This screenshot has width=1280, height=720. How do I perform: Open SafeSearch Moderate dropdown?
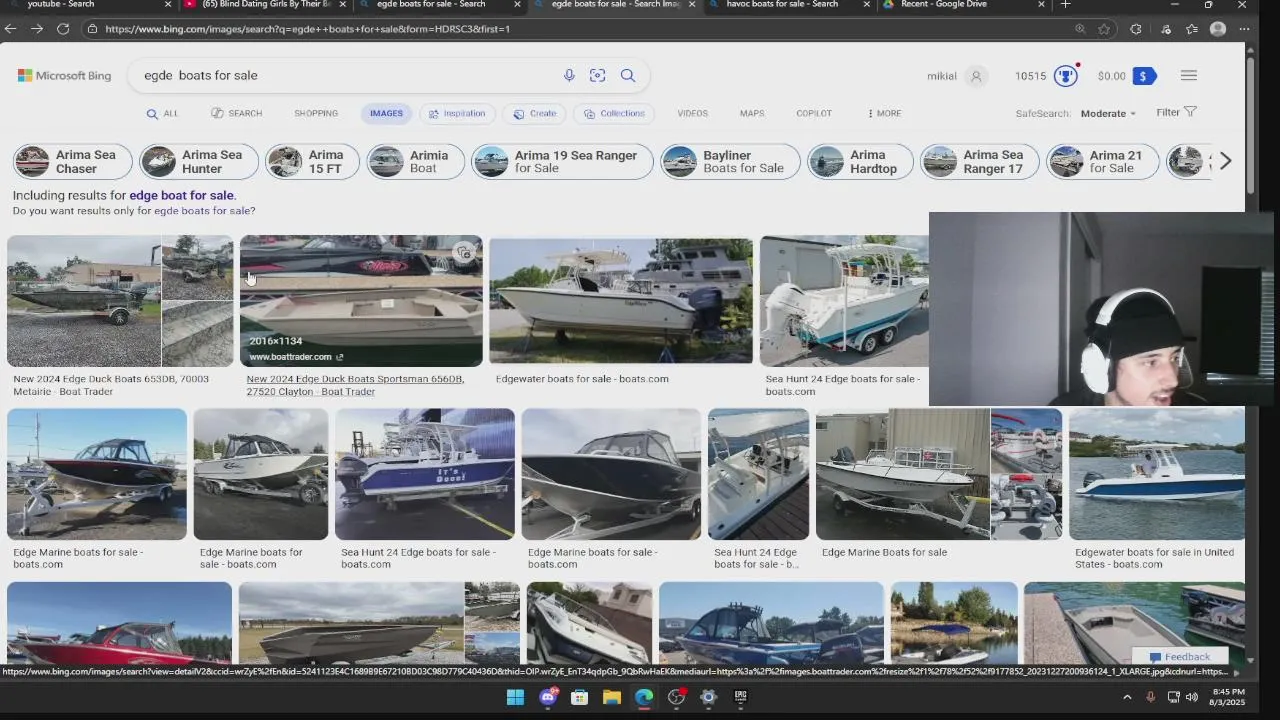tap(1108, 113)
